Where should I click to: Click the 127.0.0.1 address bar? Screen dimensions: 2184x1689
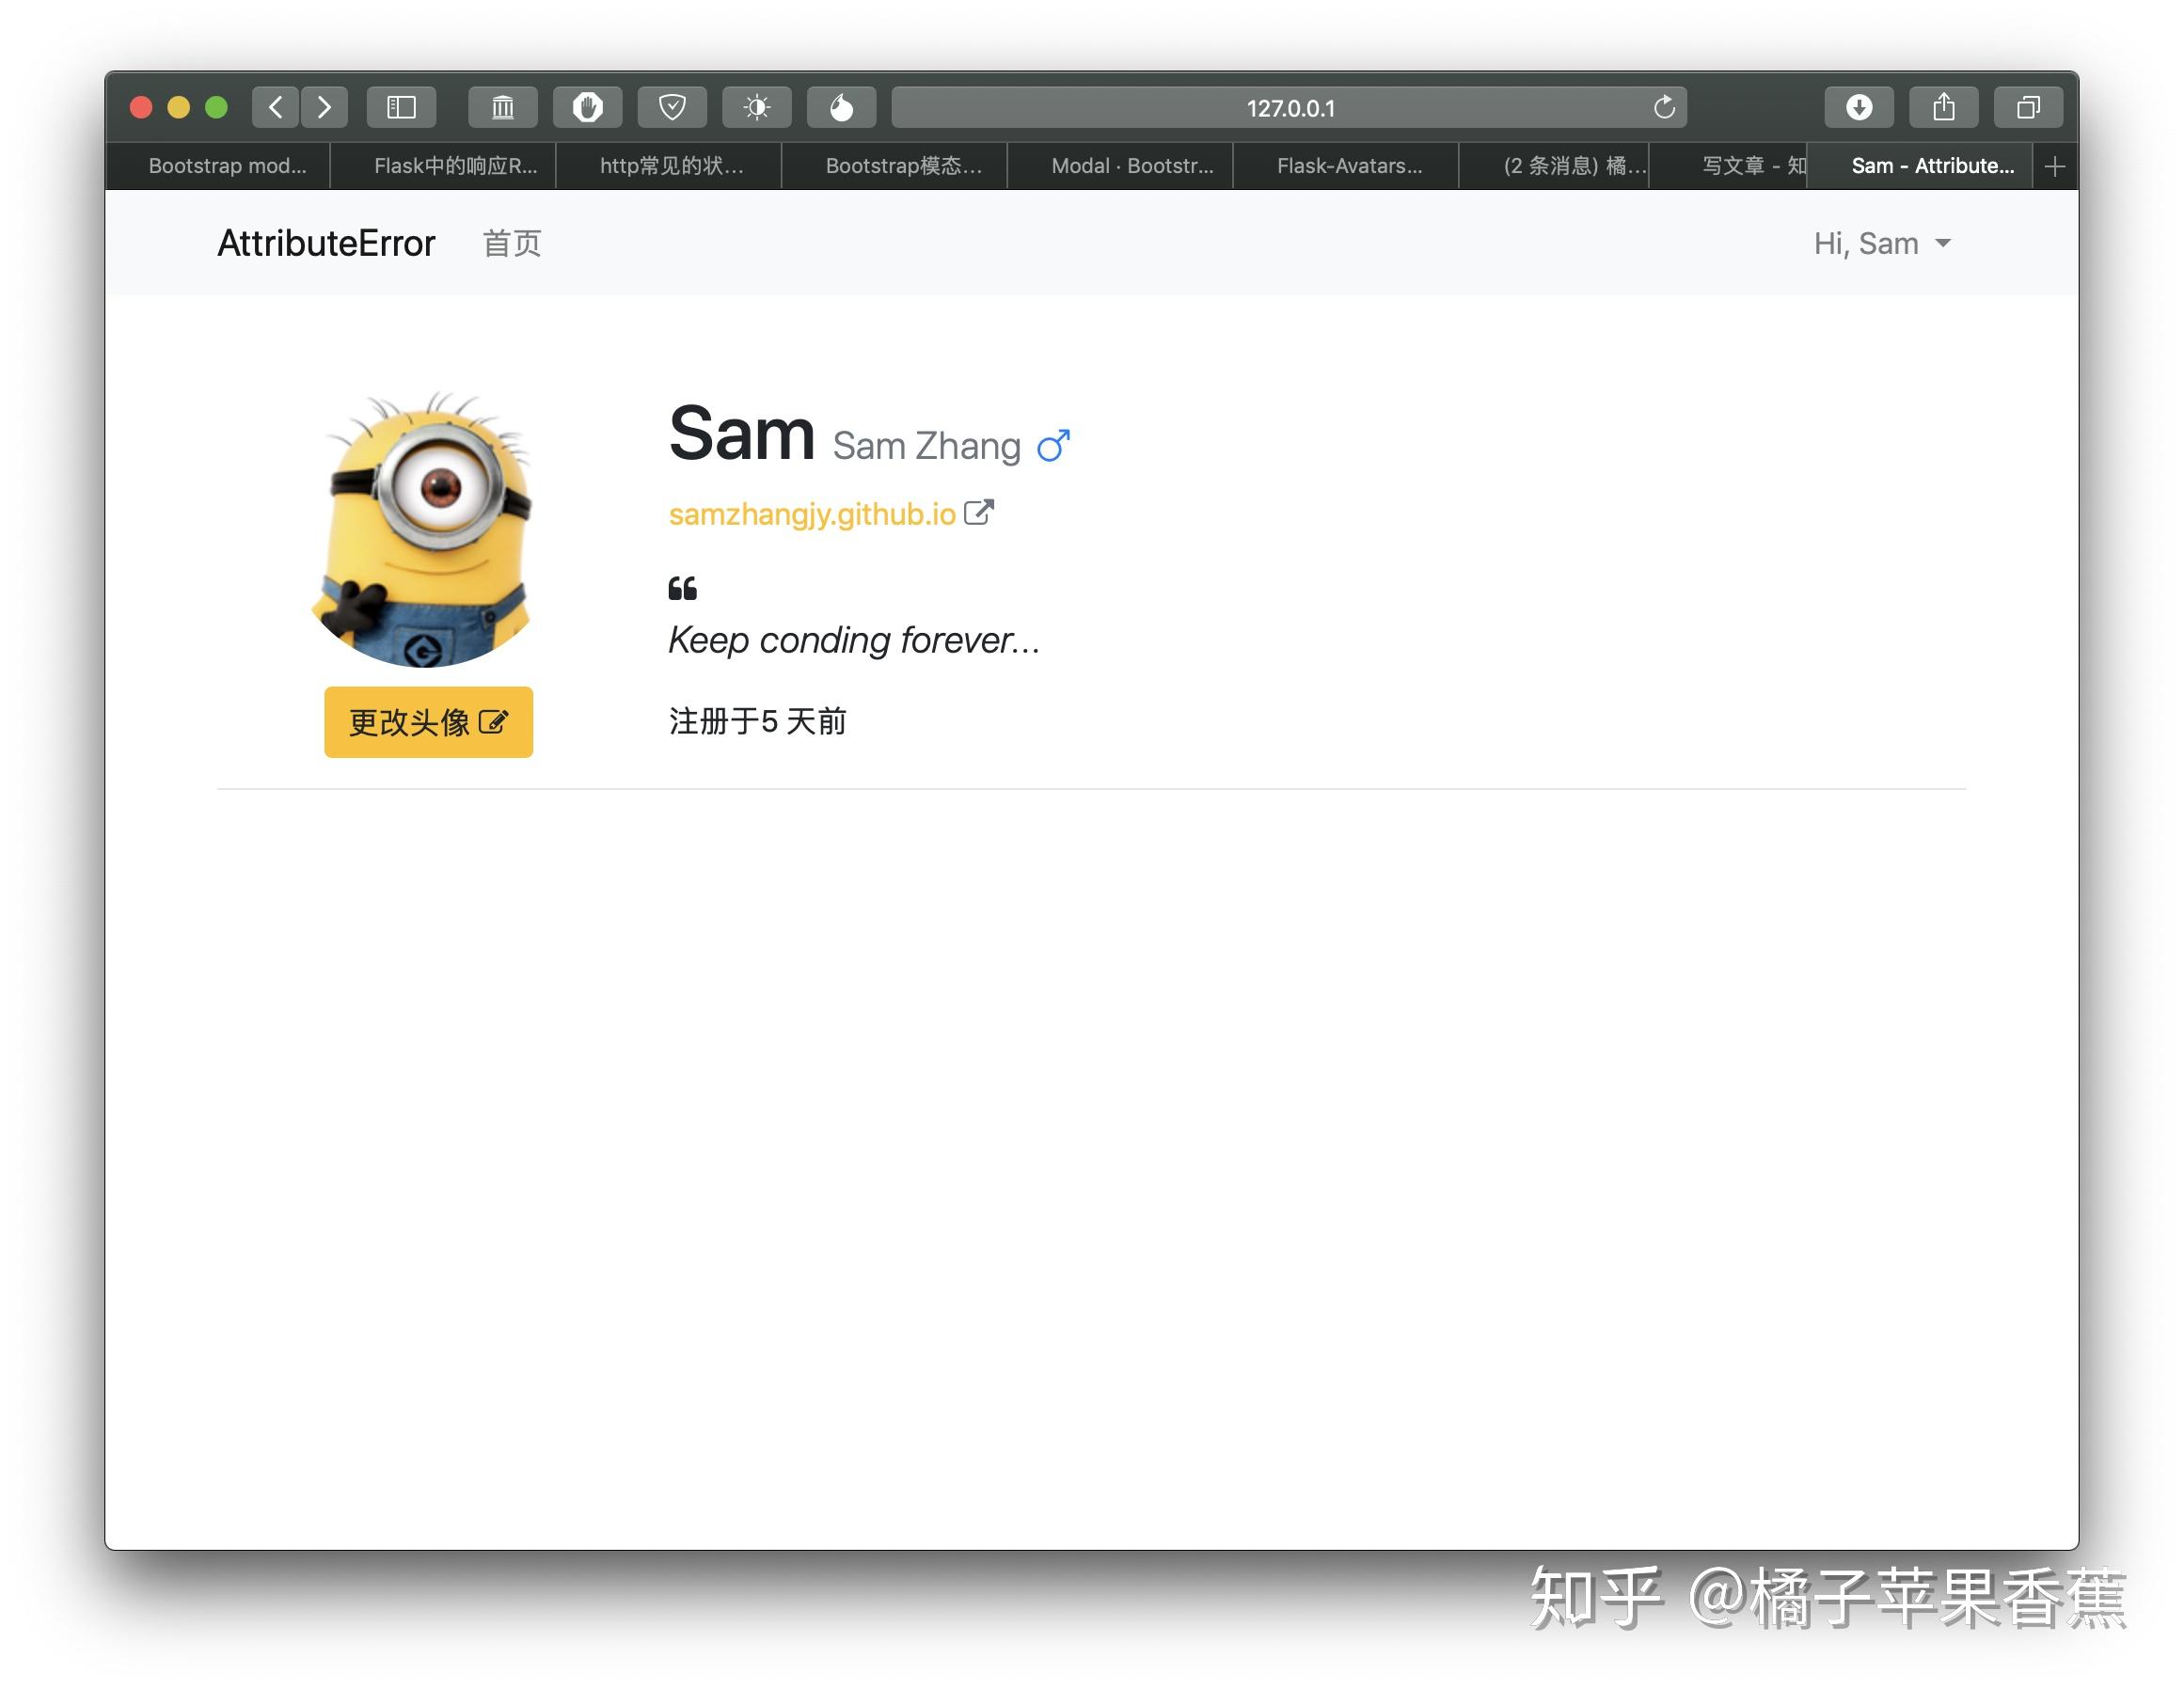point(1289,107)
